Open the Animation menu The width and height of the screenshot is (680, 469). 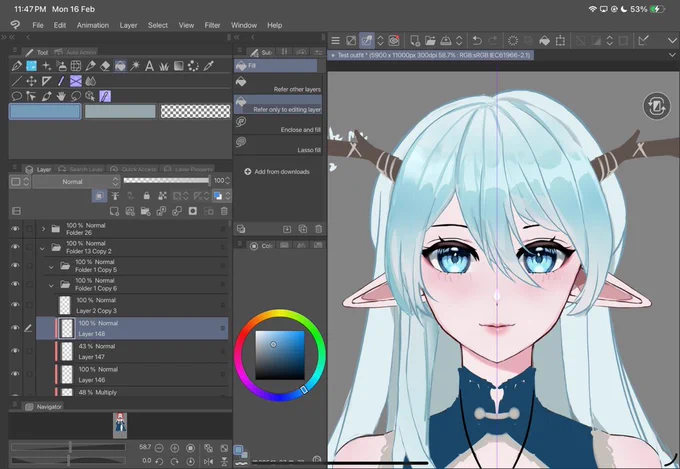(93, 25)
